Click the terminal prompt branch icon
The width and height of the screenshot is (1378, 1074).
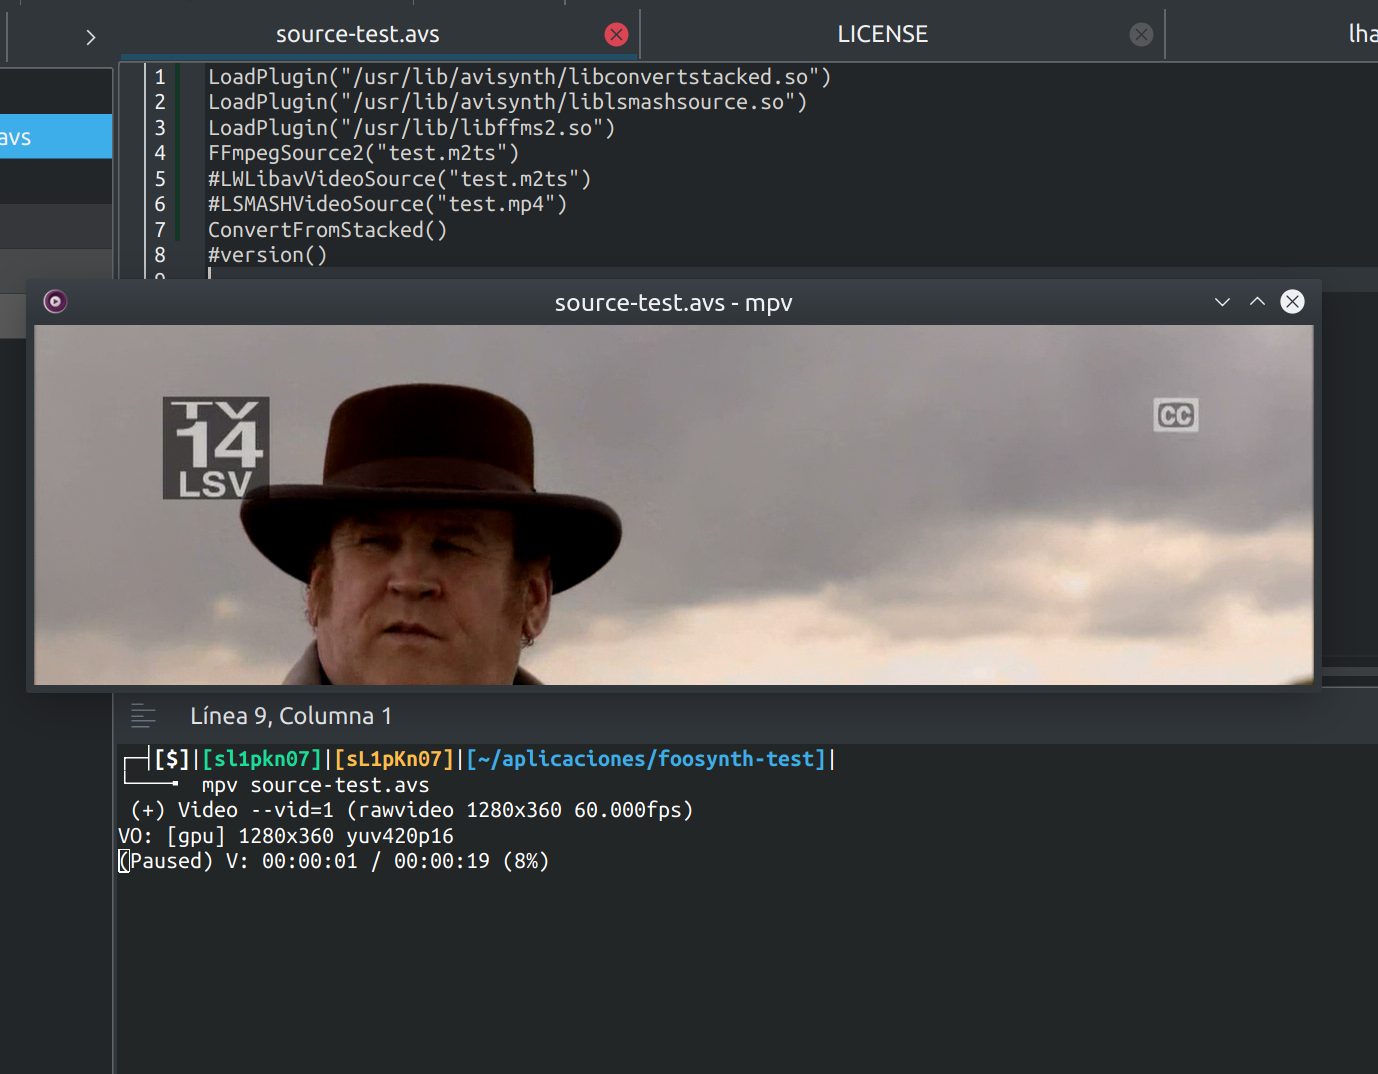[135, 763]
